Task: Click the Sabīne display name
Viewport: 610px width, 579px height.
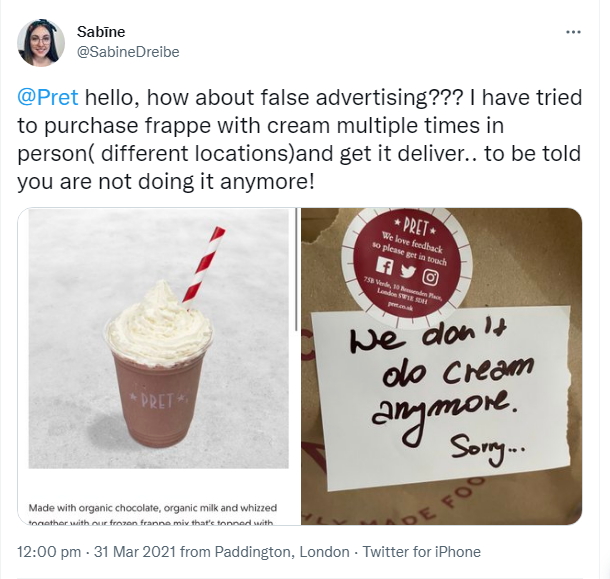Action: coord(101,32)
